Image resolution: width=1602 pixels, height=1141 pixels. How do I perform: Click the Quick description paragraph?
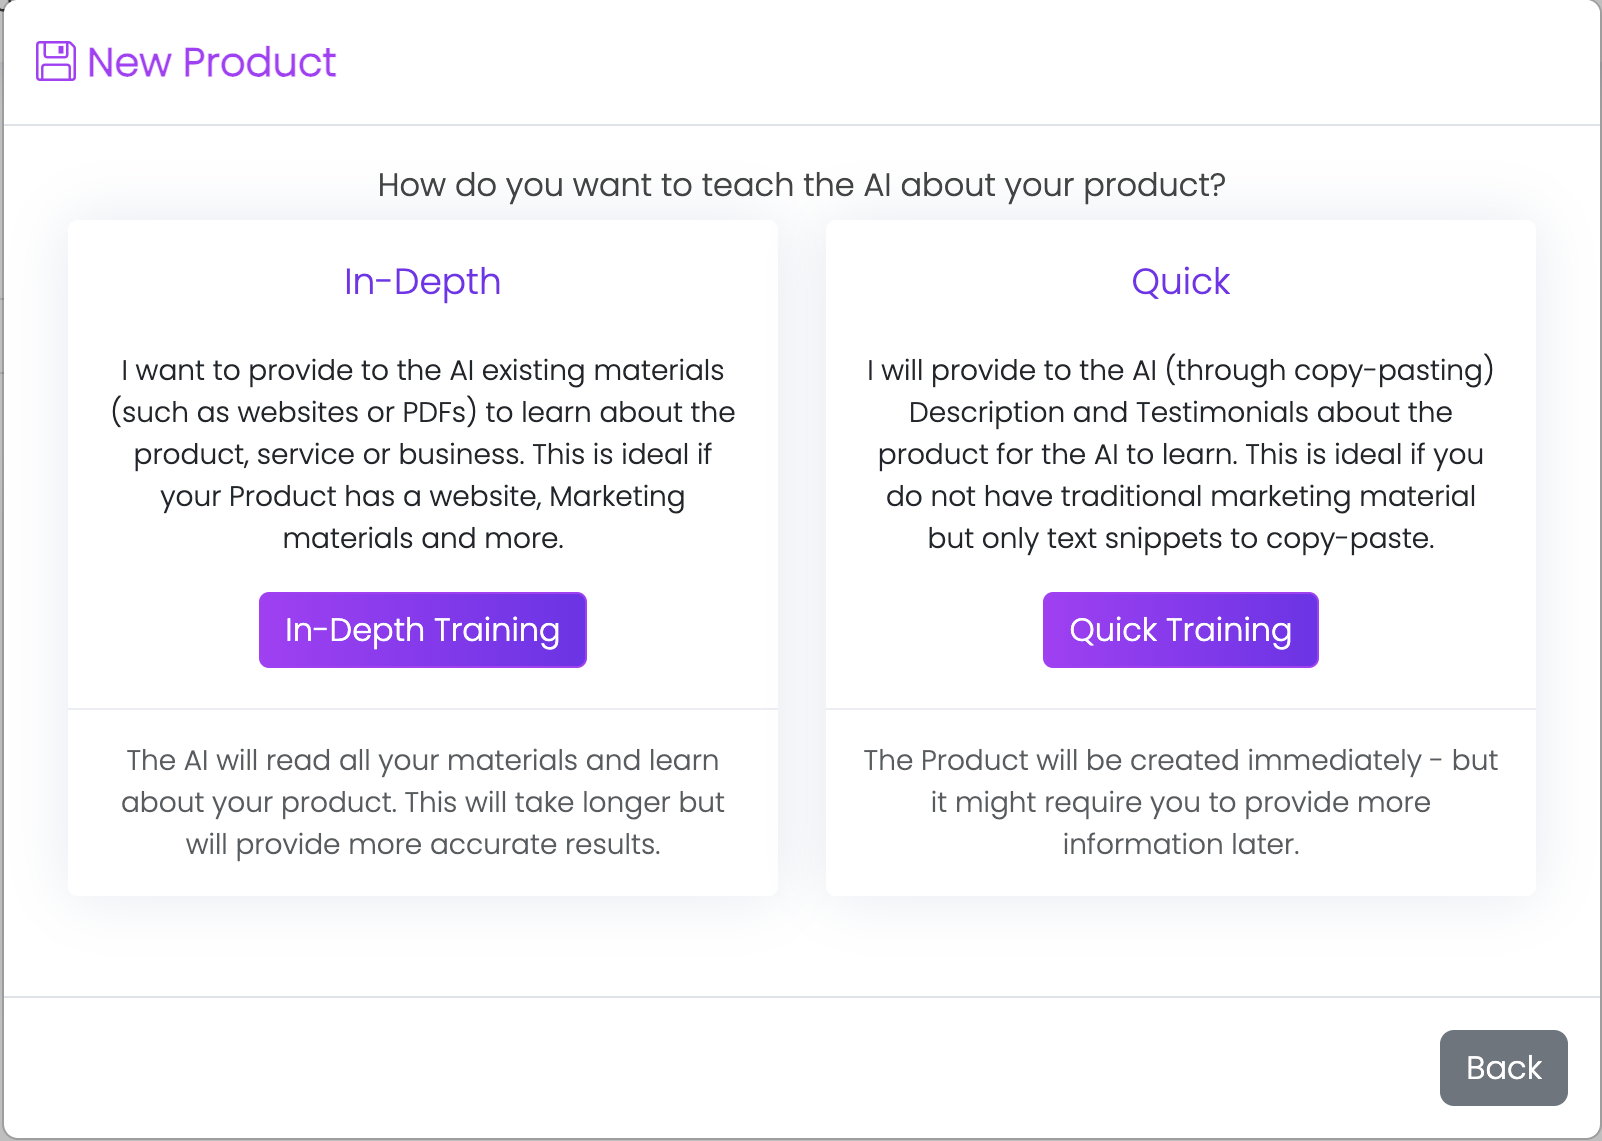1181,454
